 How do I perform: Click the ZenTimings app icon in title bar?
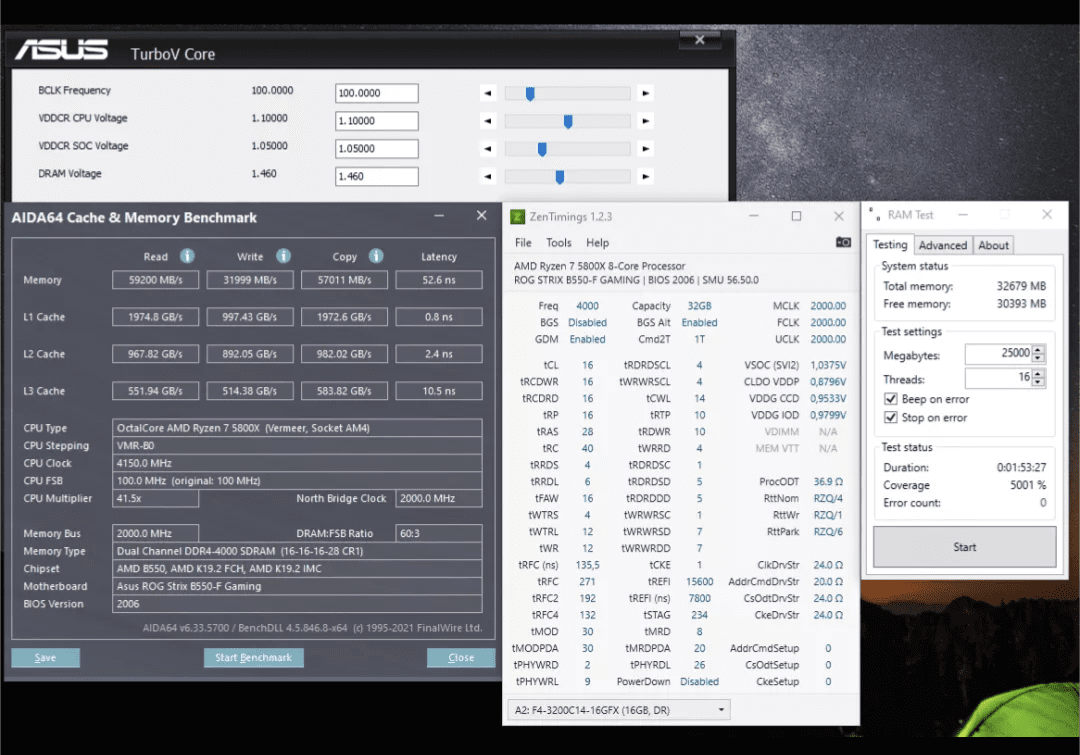point(517,217)
